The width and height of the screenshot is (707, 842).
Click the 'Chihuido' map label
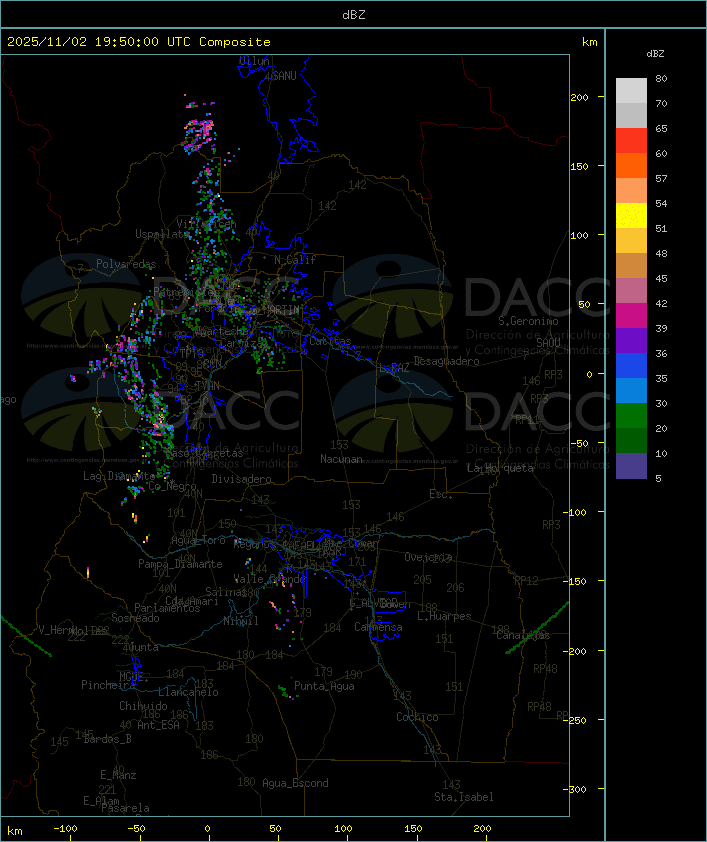click(143, 706)
